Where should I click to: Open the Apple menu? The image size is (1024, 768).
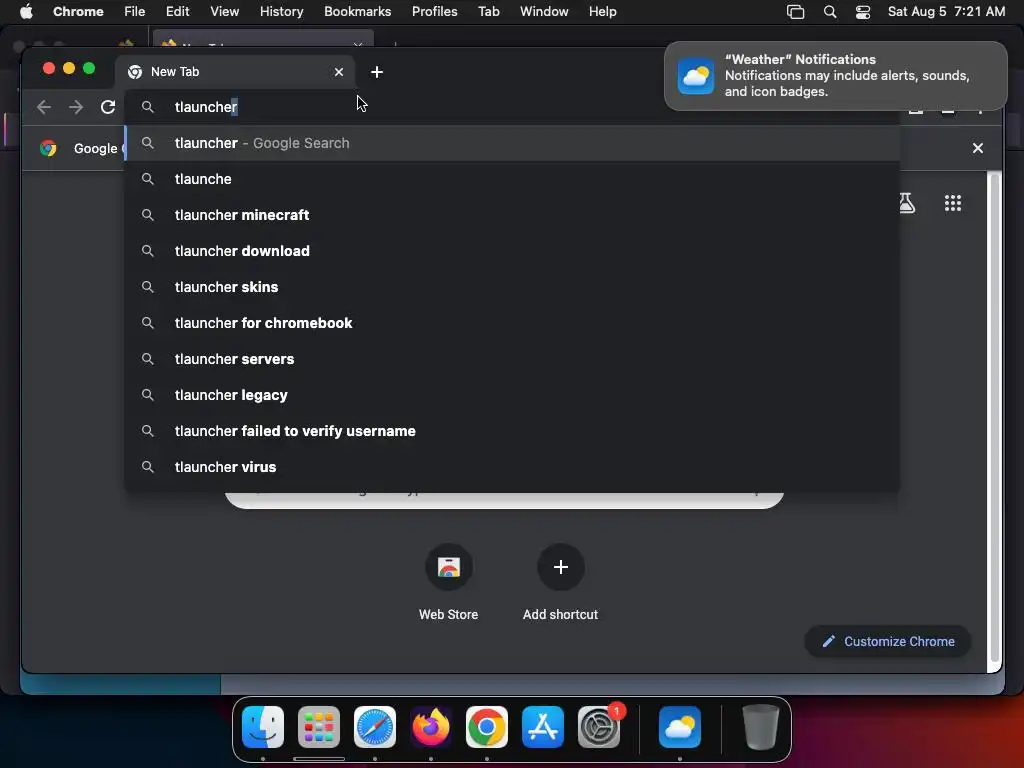click(x=26, y=12)
